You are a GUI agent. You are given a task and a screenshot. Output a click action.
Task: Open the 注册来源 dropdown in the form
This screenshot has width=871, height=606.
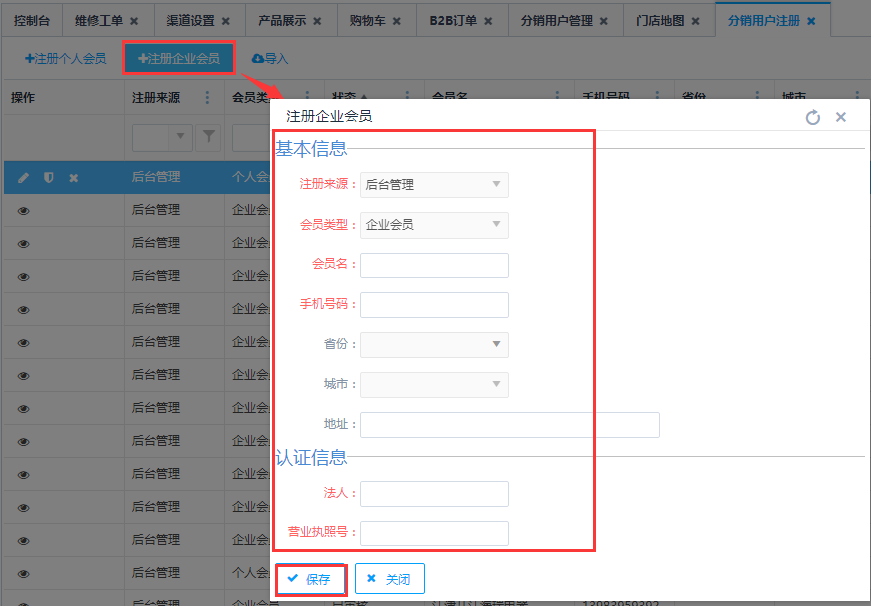pyautogui.click(x=434, y=185)
